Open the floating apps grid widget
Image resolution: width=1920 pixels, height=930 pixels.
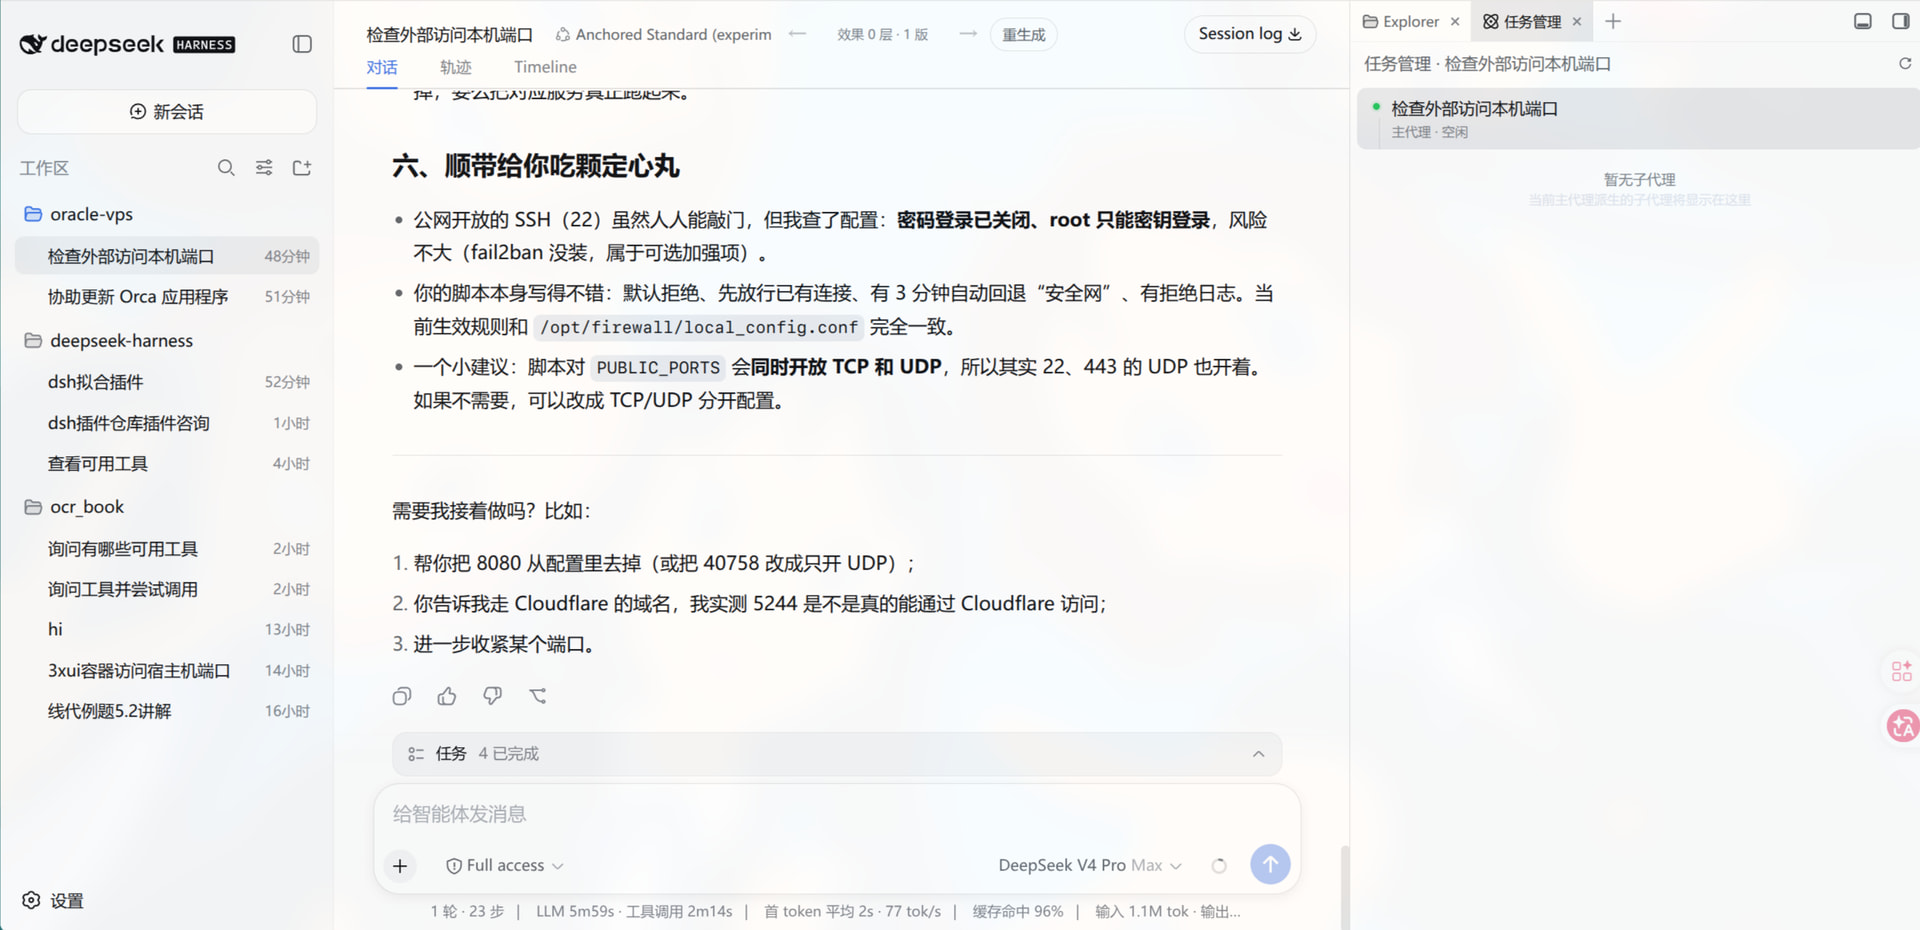click(x=1902, y=671)
